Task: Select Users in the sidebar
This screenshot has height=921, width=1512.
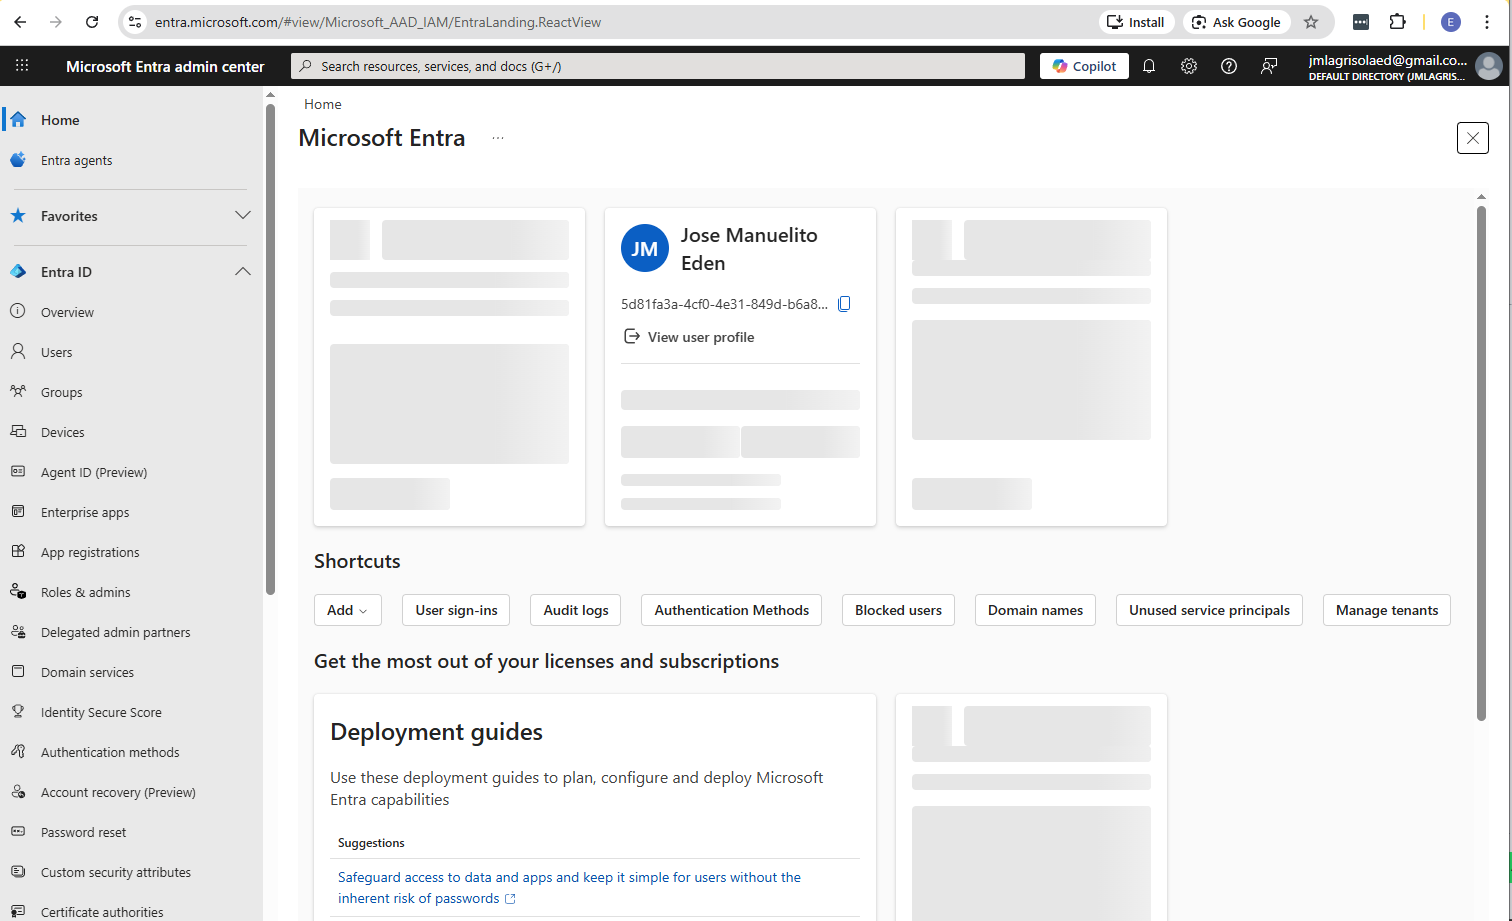Action: (x=57, y=352)
